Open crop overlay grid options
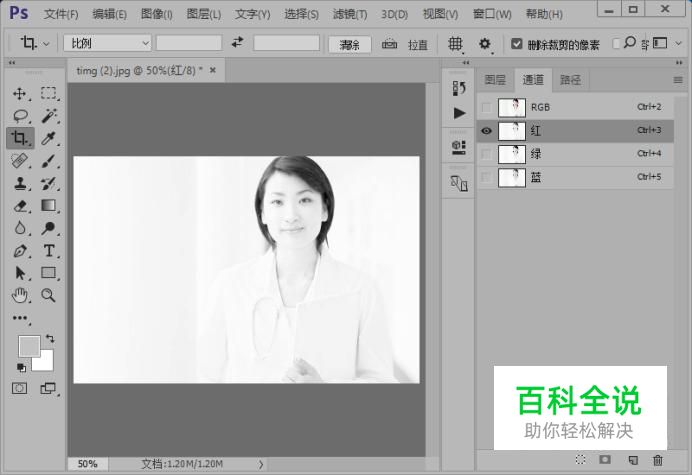Image resolution: width=692 pixels, height=475 pixels. pyautogui.click(x=455, y=44)
